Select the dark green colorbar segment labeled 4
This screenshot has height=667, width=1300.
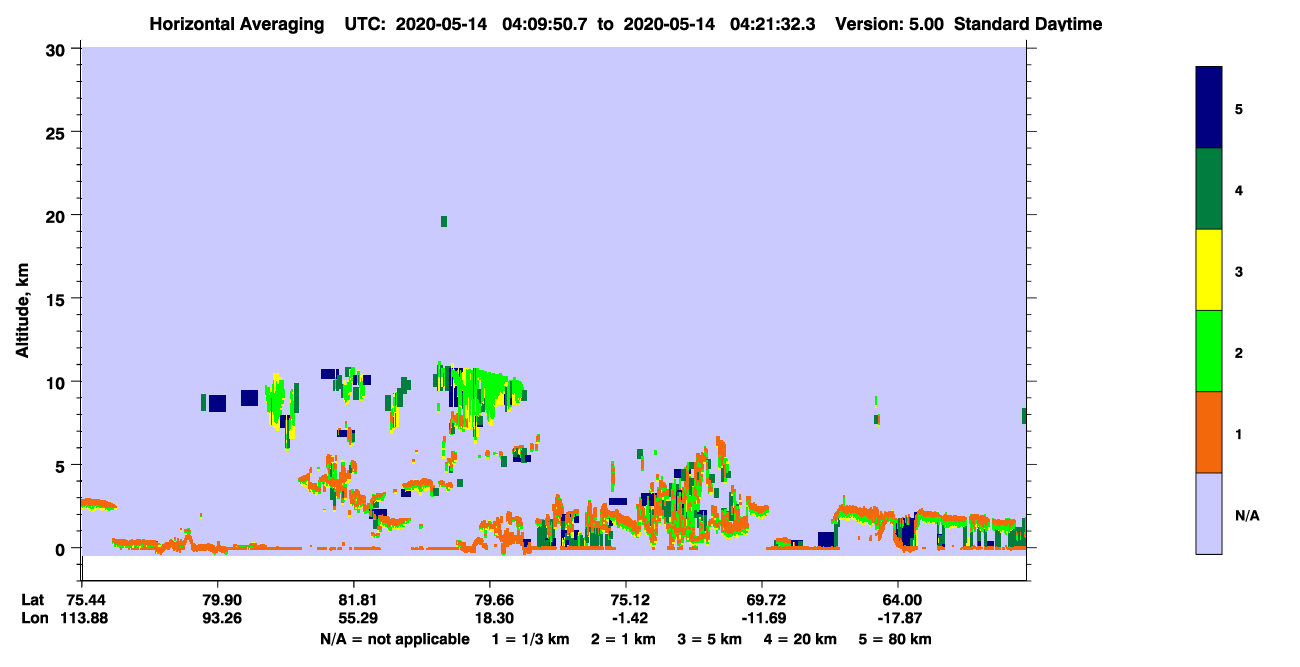pyautogui.click(x=1209, y=189)
